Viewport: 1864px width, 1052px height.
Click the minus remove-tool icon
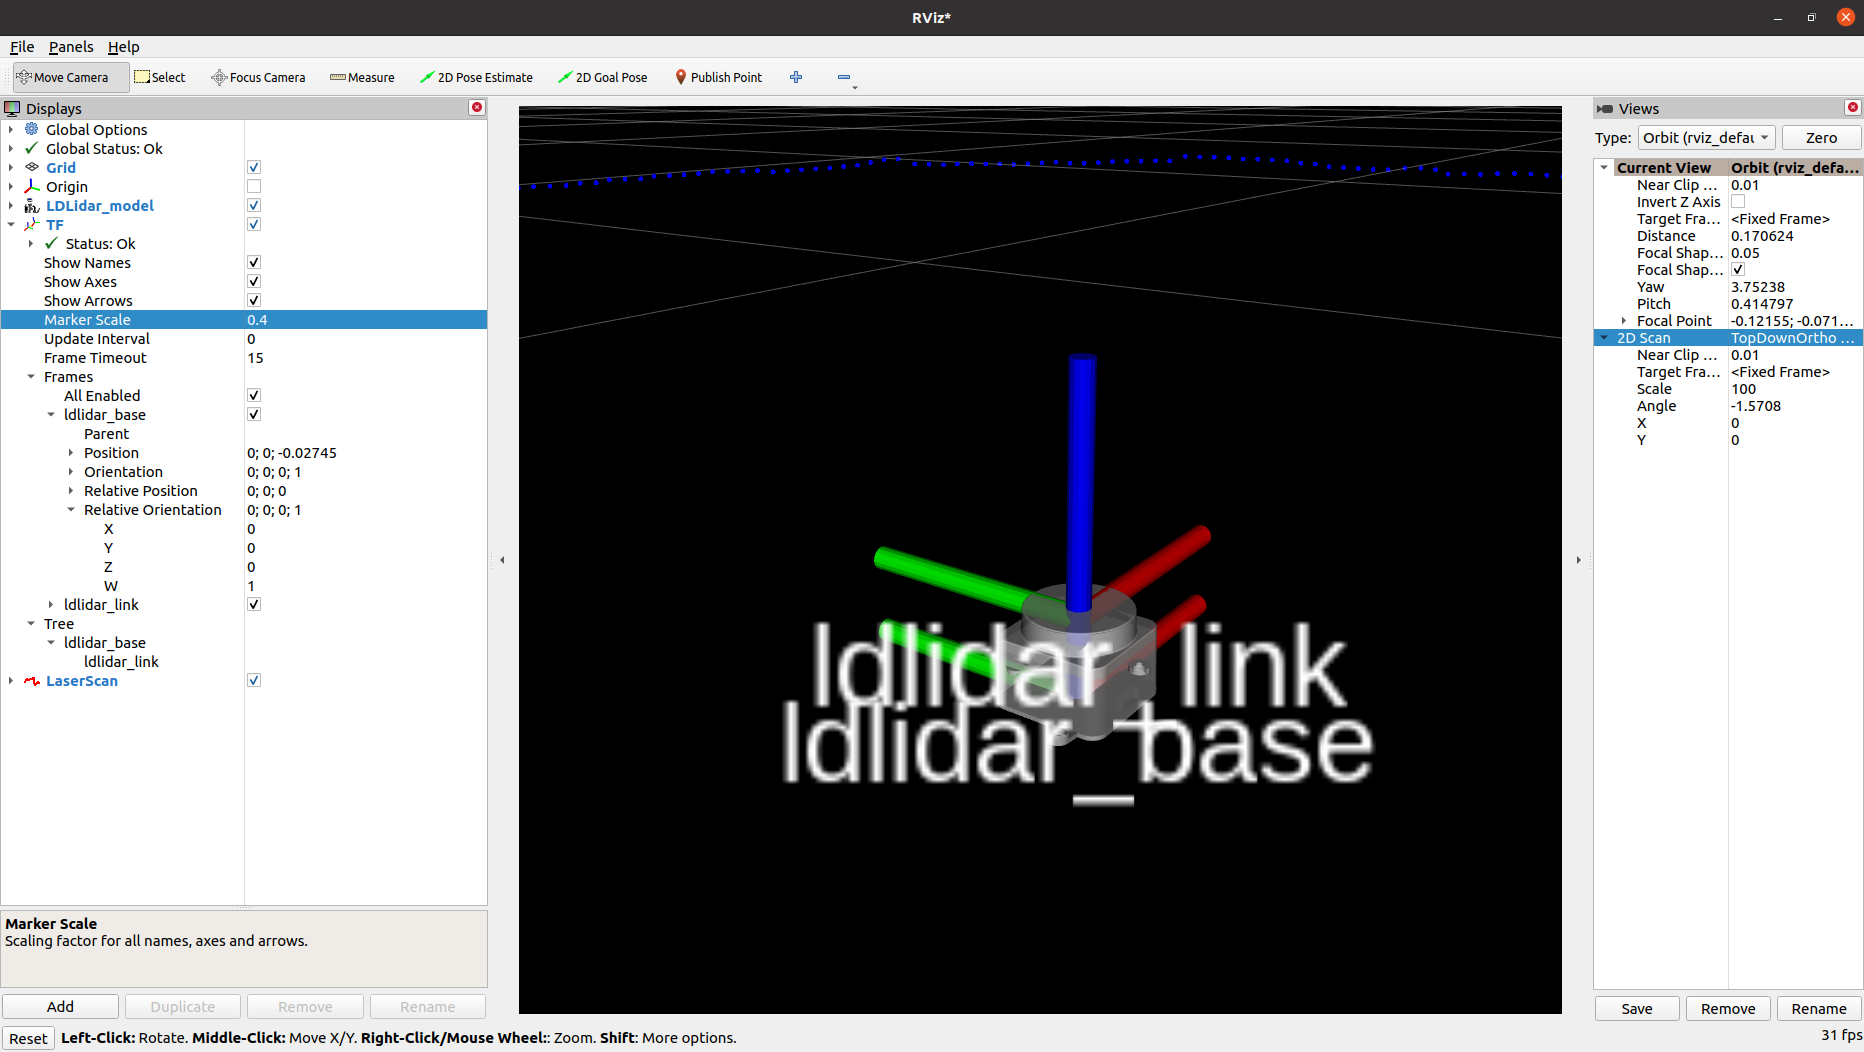click(844, 77)
